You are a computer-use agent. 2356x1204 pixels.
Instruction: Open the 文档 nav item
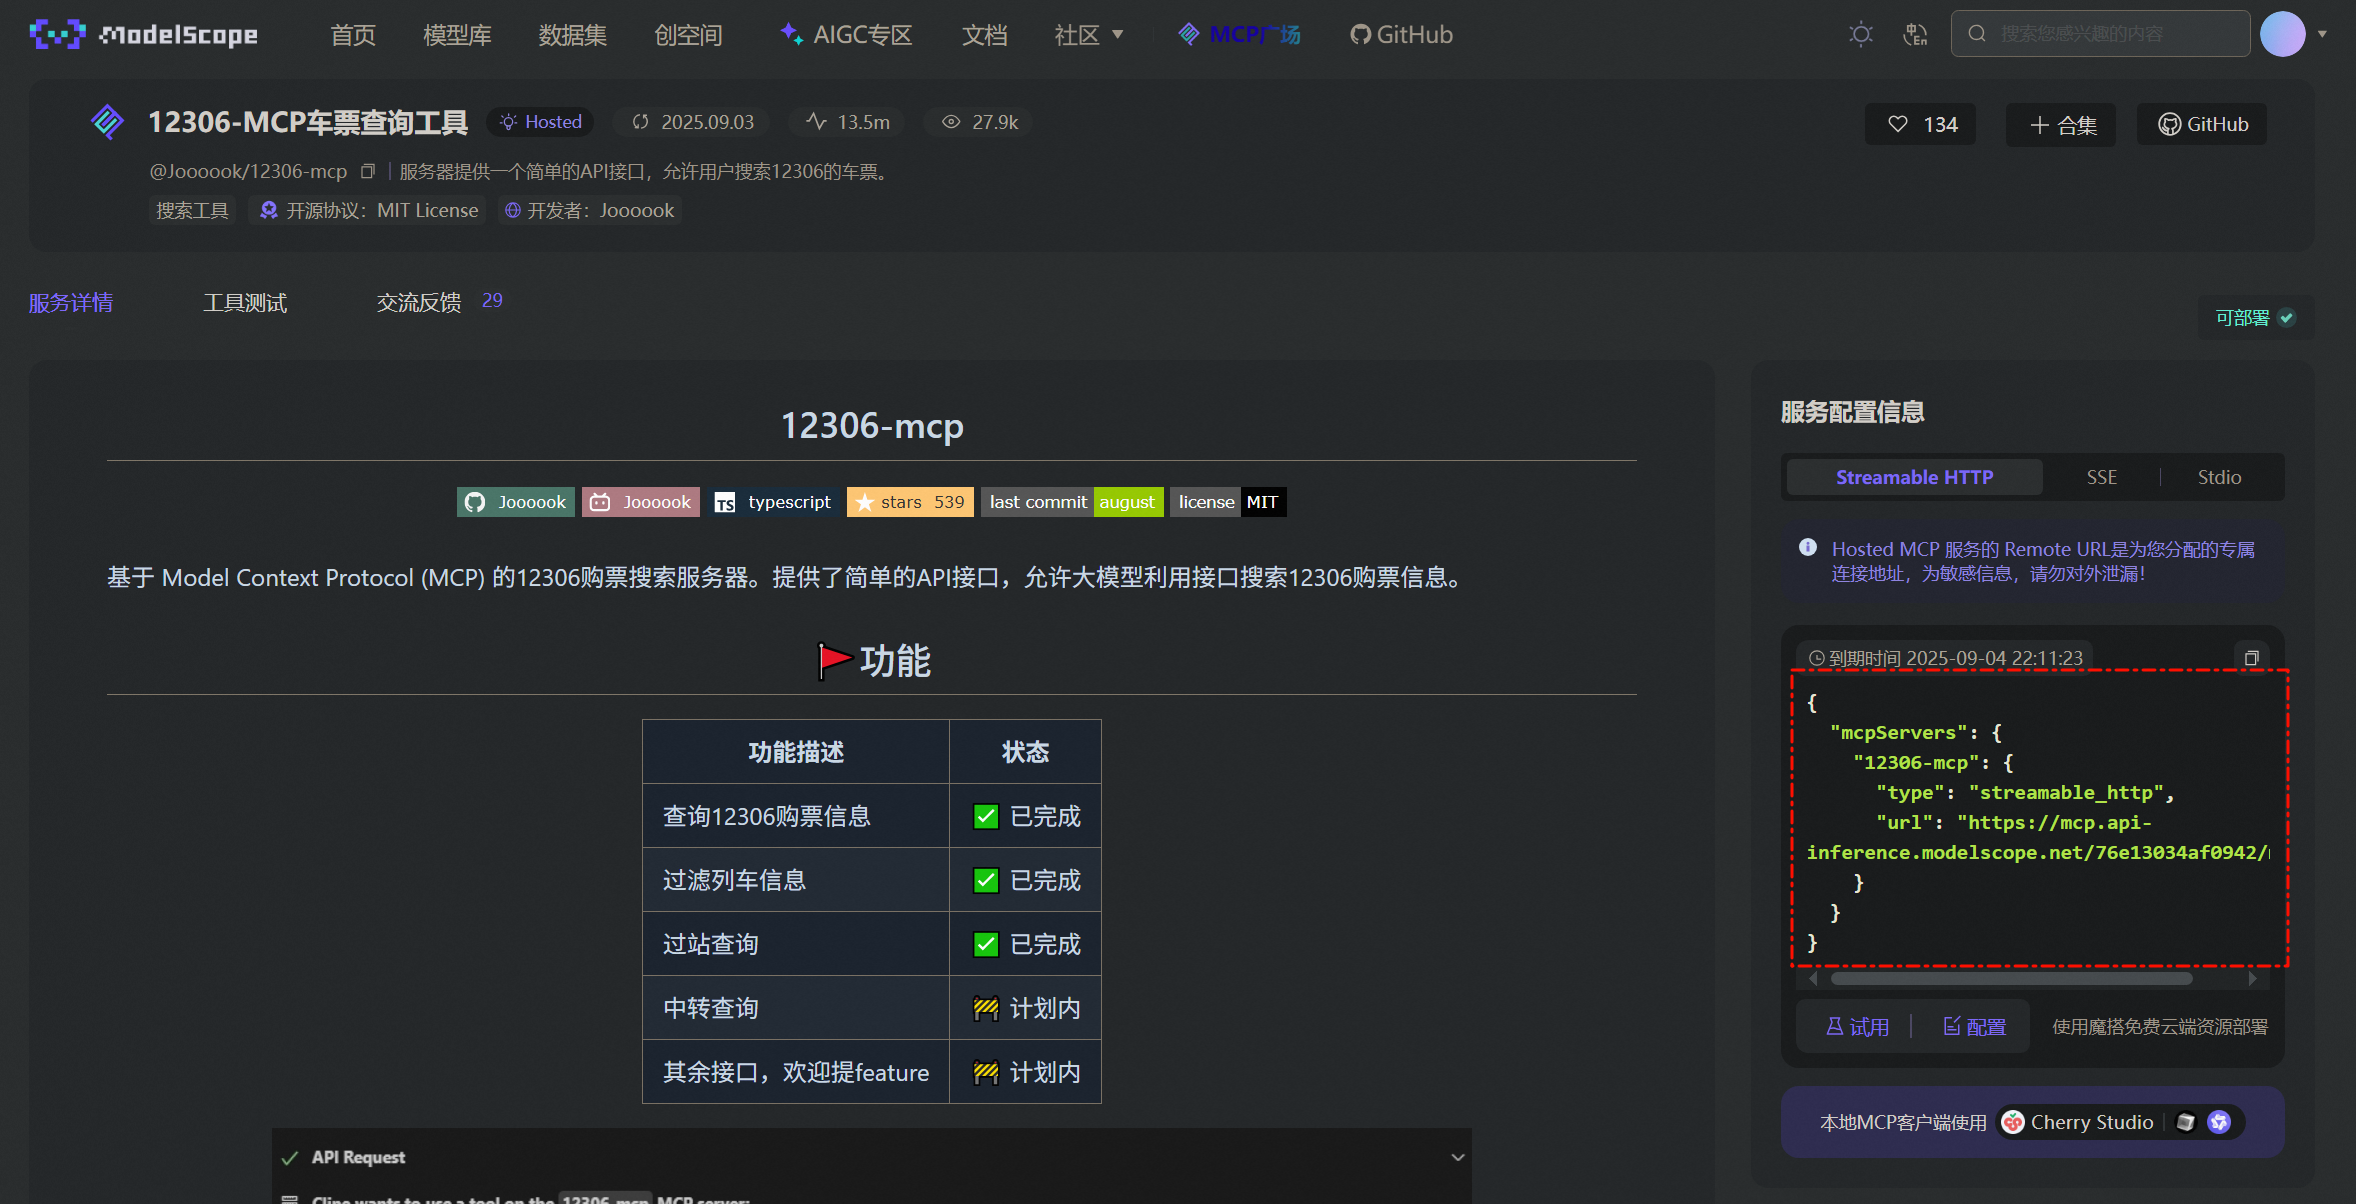point(984,35)
